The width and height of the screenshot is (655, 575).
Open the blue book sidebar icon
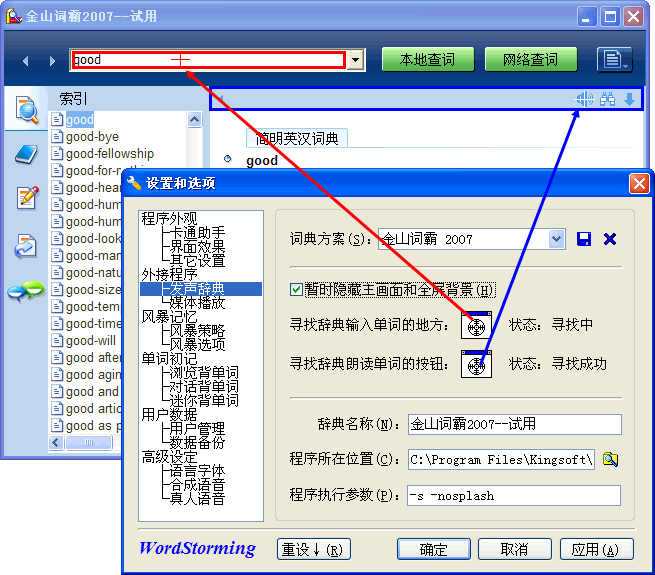(x=26, y=154)
